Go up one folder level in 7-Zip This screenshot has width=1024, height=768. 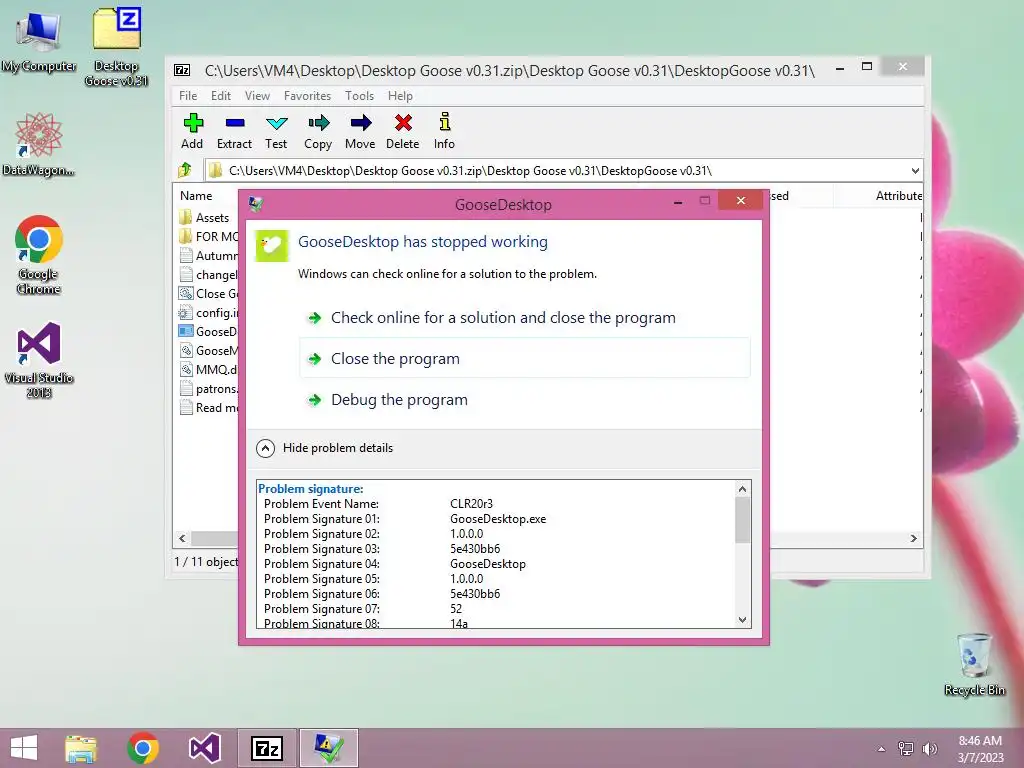pyautogui.click(x=185, y=170)
